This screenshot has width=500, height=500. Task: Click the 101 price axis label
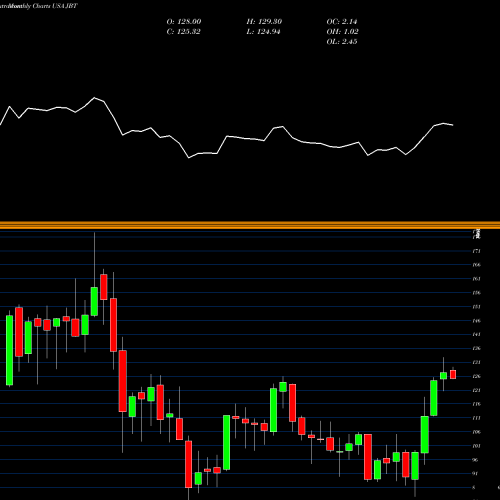click(476, 446)
